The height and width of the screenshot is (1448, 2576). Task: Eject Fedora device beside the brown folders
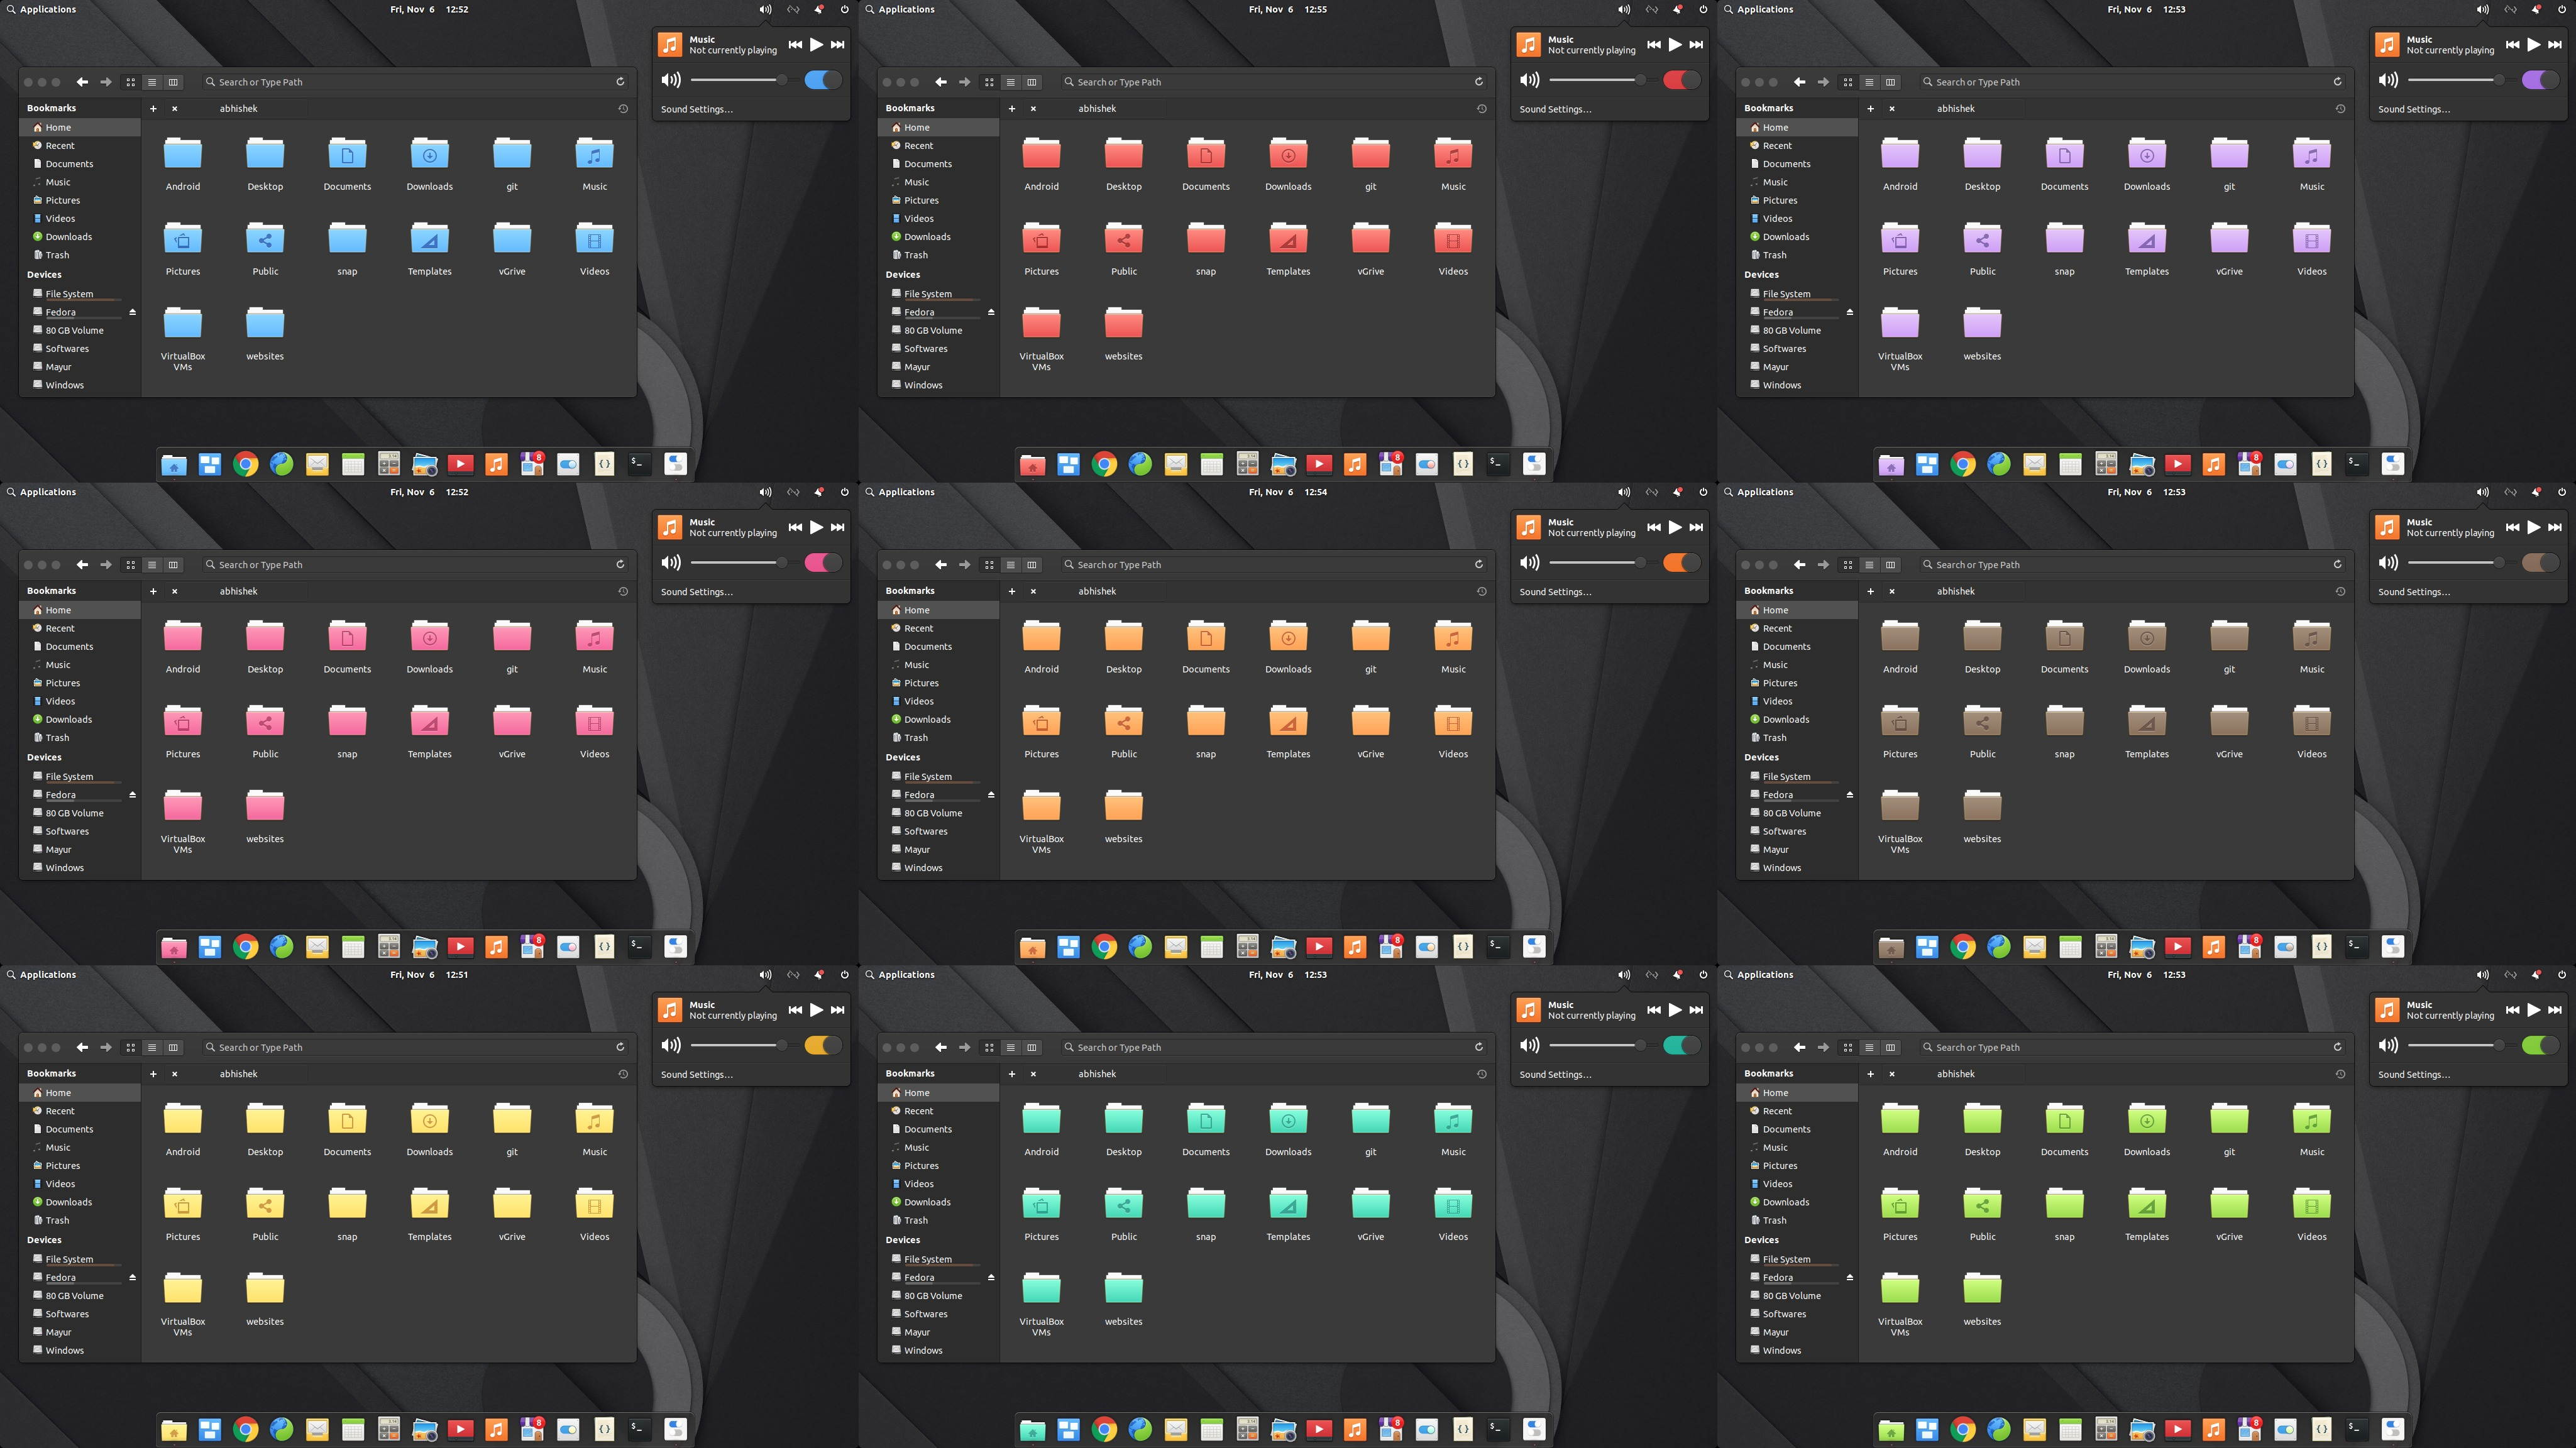coord(1849,795)
